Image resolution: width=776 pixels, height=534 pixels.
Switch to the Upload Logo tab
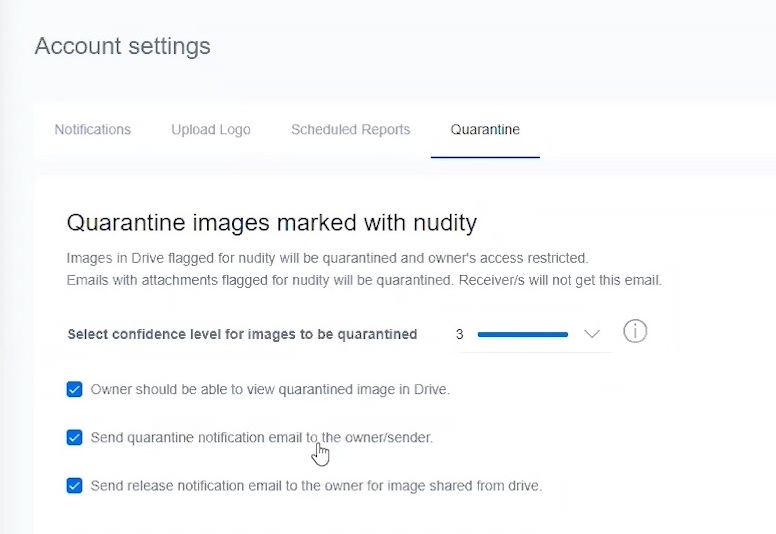[x=211, y=130]
